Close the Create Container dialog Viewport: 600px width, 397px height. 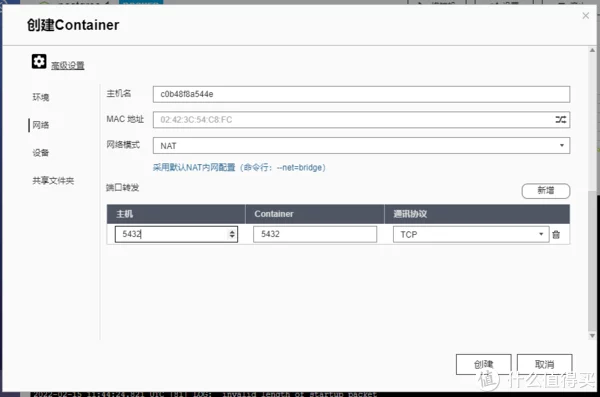585,16
